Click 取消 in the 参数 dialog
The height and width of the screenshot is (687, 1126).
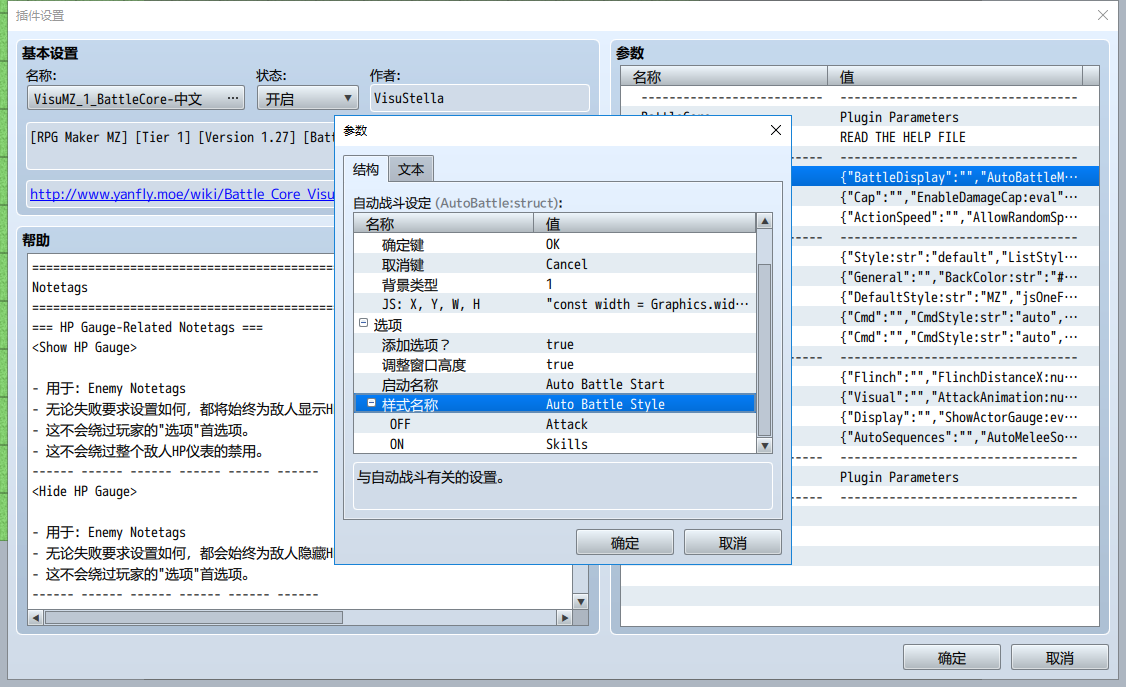coord(732,543)
